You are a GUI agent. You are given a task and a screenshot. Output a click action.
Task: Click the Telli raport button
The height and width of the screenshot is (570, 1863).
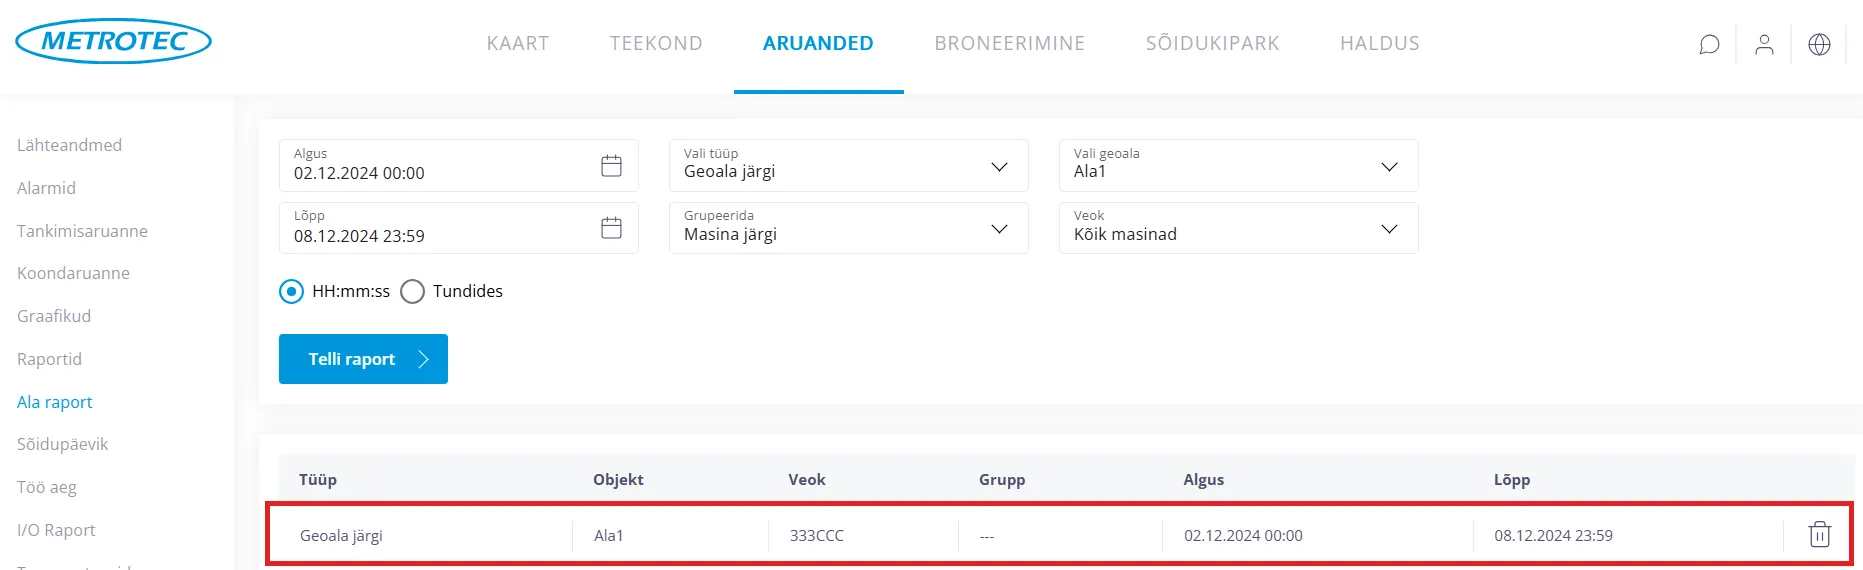[x=363, y=359]
